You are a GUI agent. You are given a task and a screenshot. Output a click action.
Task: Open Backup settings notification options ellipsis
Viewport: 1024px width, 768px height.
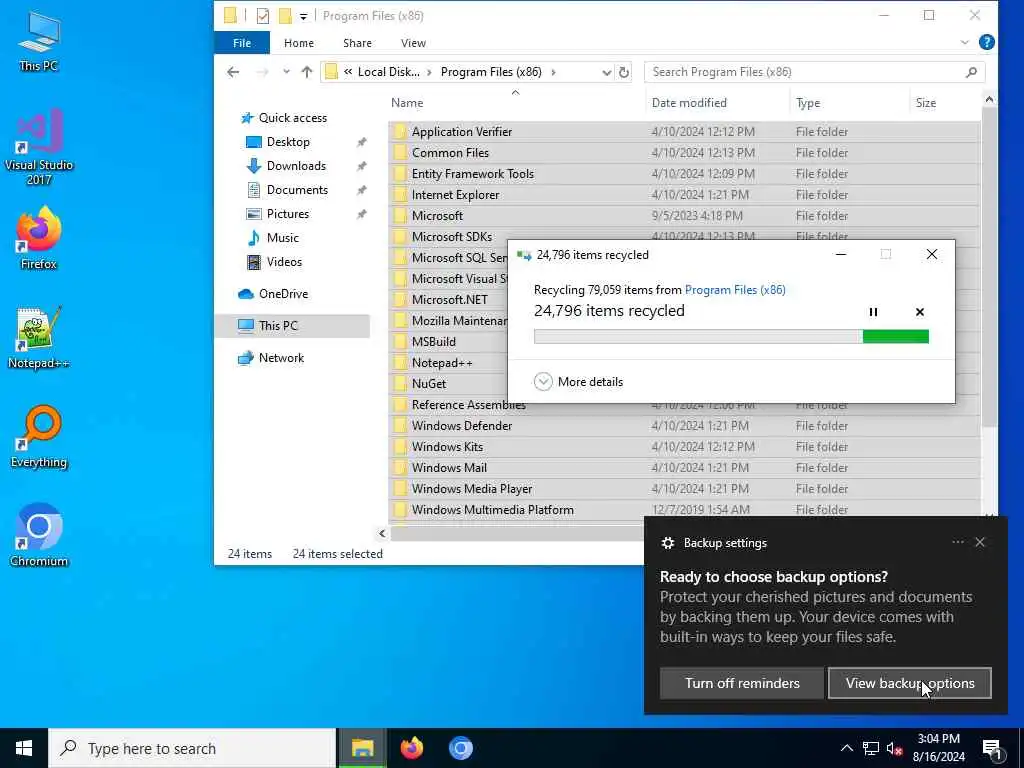point(958,542)
